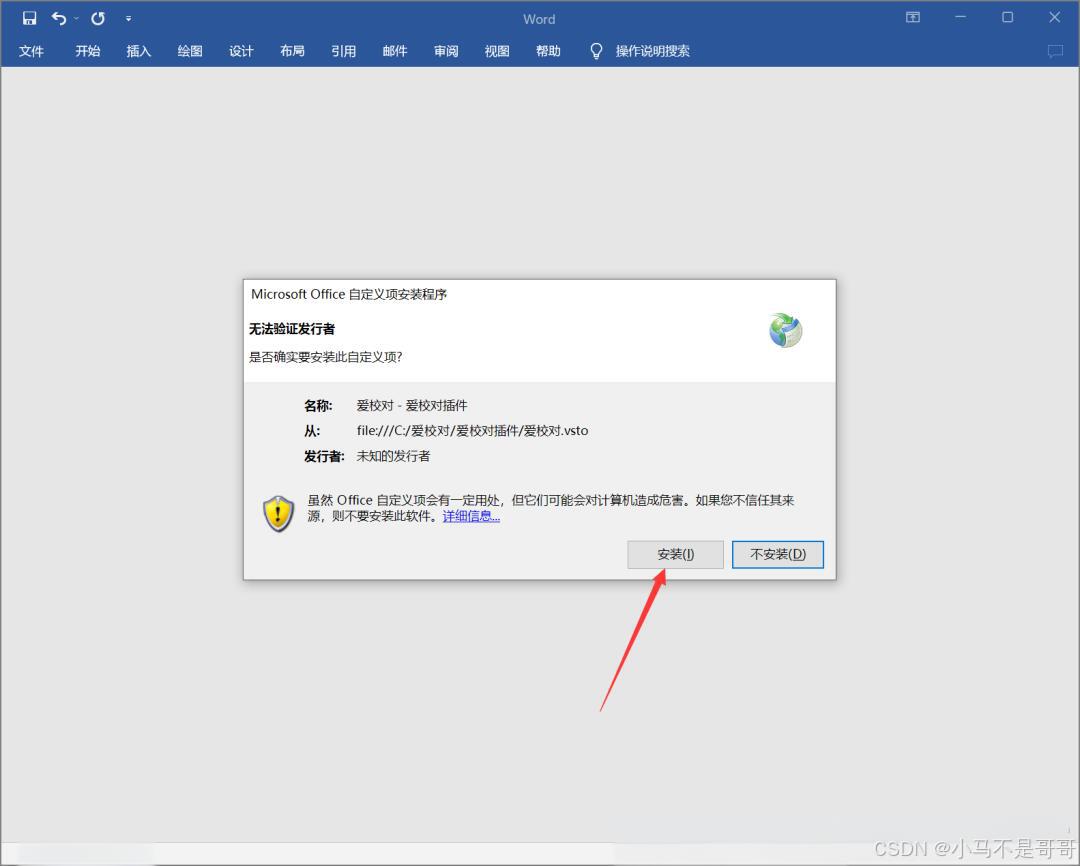Click the name 爱校对 - 爱校对插件
The height and width of the screenshot is (866, 1080).
[x=412, y=405]
